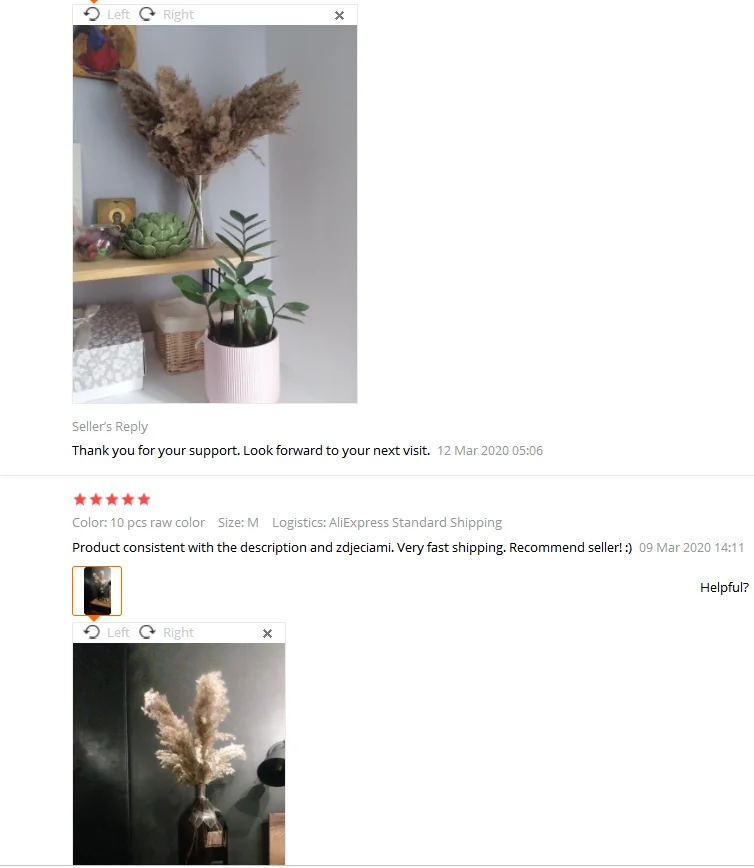Close the expanded dark vase photo
This screenshot has width=754, height=868.
pos(267,633)
